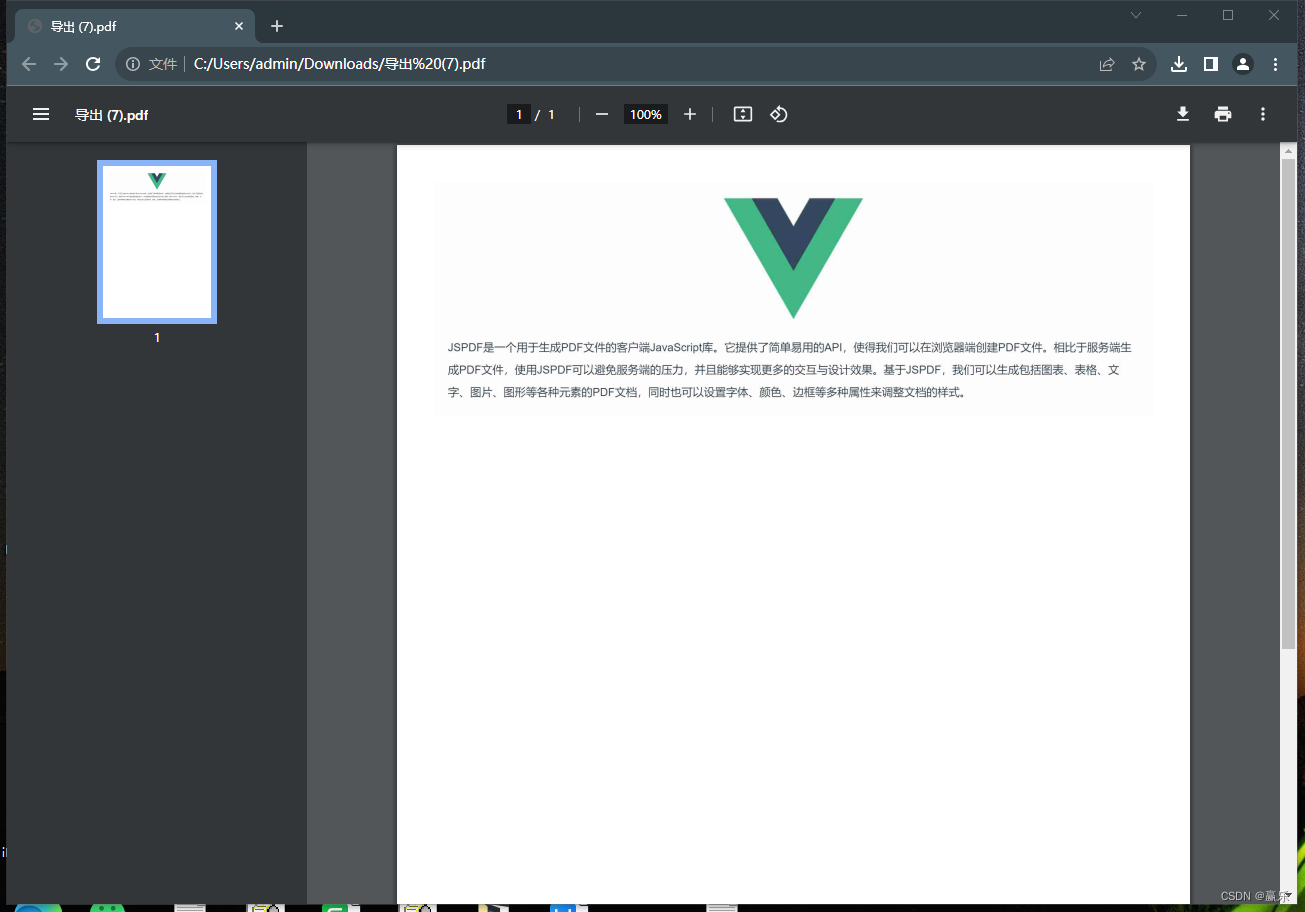The image size is (1305, 912).
Task: Select the print icon for this PDF
Action: click(1222, 114)
